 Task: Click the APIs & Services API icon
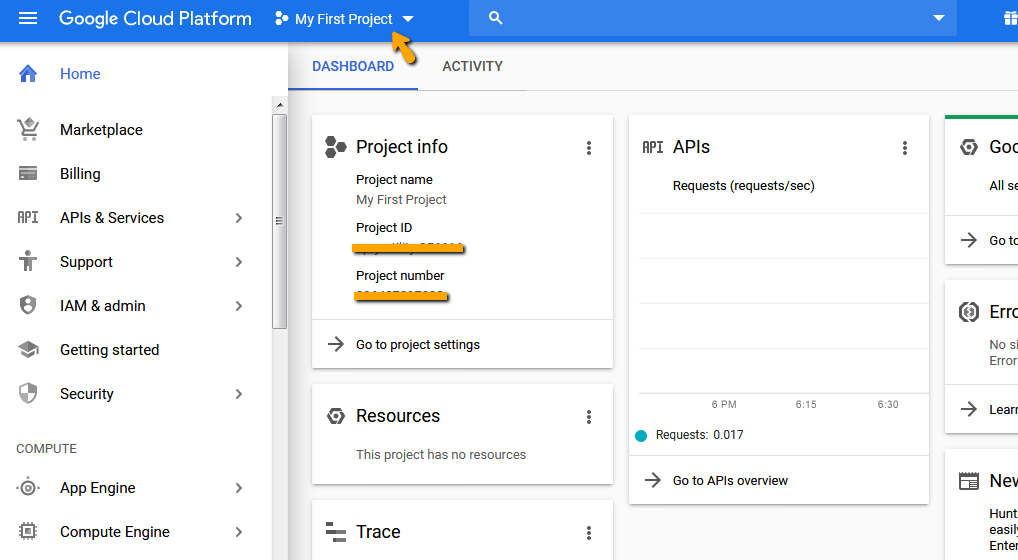coord(28,217)
